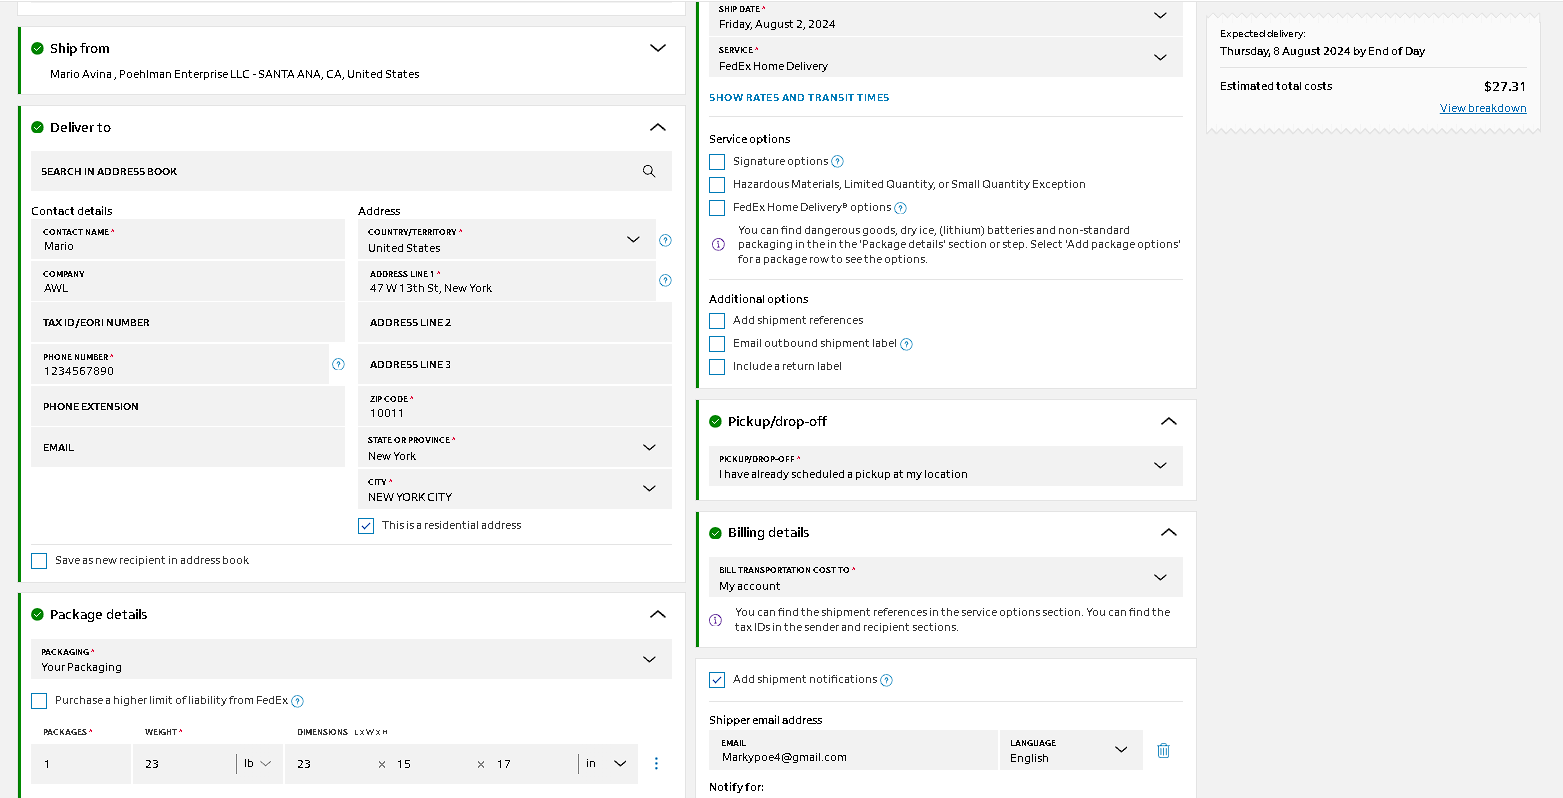The width and height of the screenshot is (1563, 798).
Task: Open Packaging dropdown showing Your Packaging
Action: (x=351, y=659)
